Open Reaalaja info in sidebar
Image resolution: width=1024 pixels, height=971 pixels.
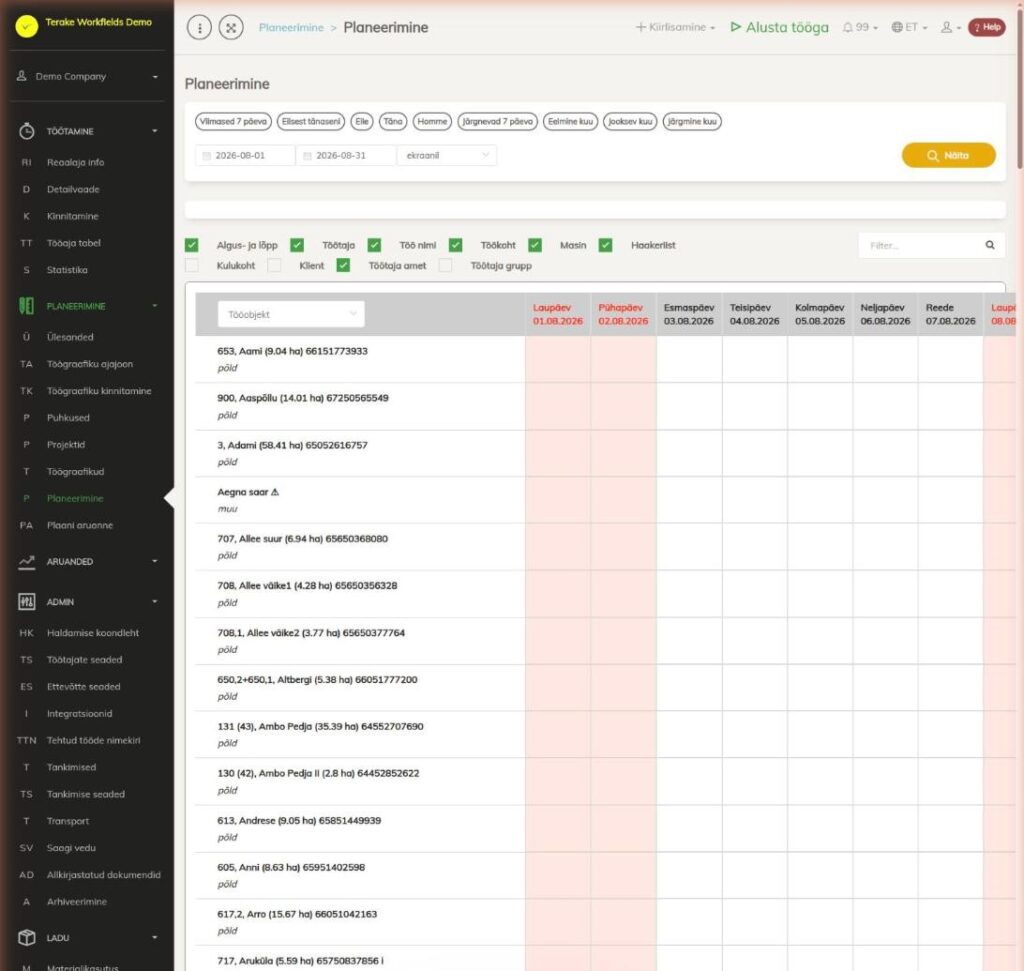tap(75, 163)
